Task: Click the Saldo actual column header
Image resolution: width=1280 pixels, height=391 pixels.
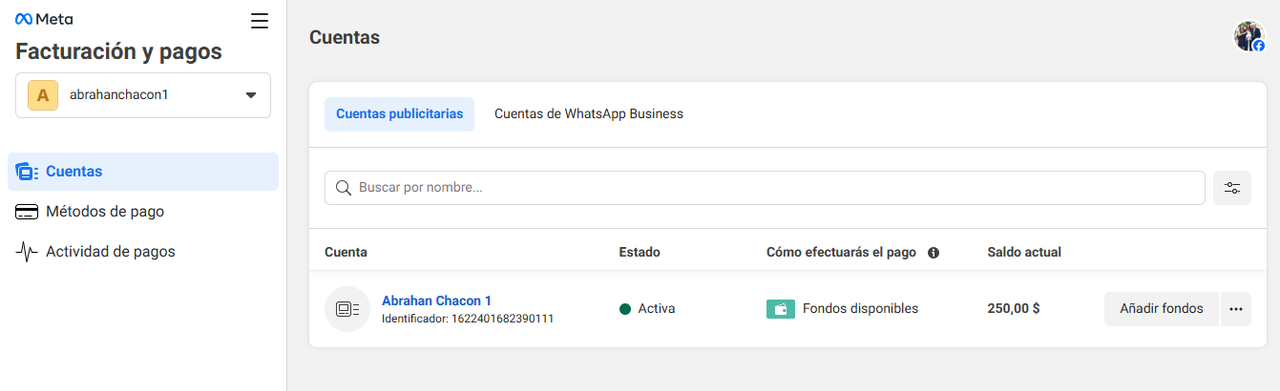Action: coord(1024,252)
